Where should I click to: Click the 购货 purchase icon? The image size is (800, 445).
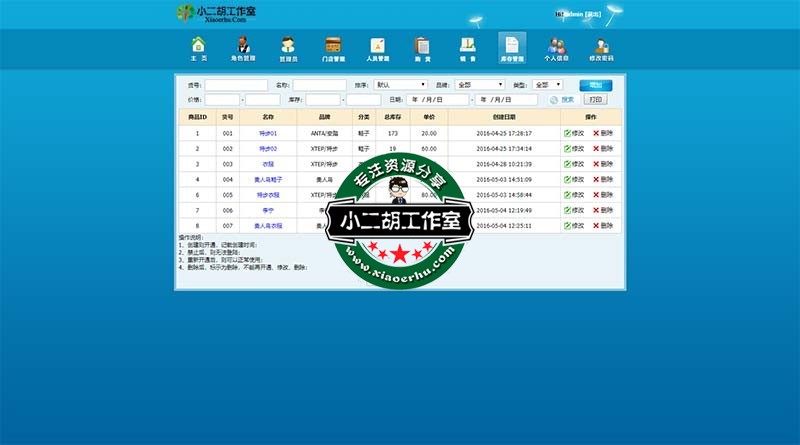pos(422,47)
